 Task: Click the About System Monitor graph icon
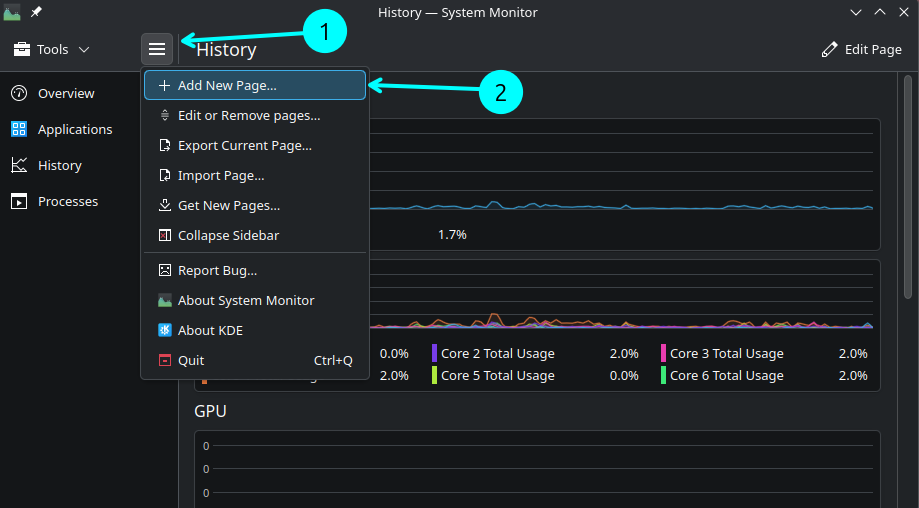[165, 301]
